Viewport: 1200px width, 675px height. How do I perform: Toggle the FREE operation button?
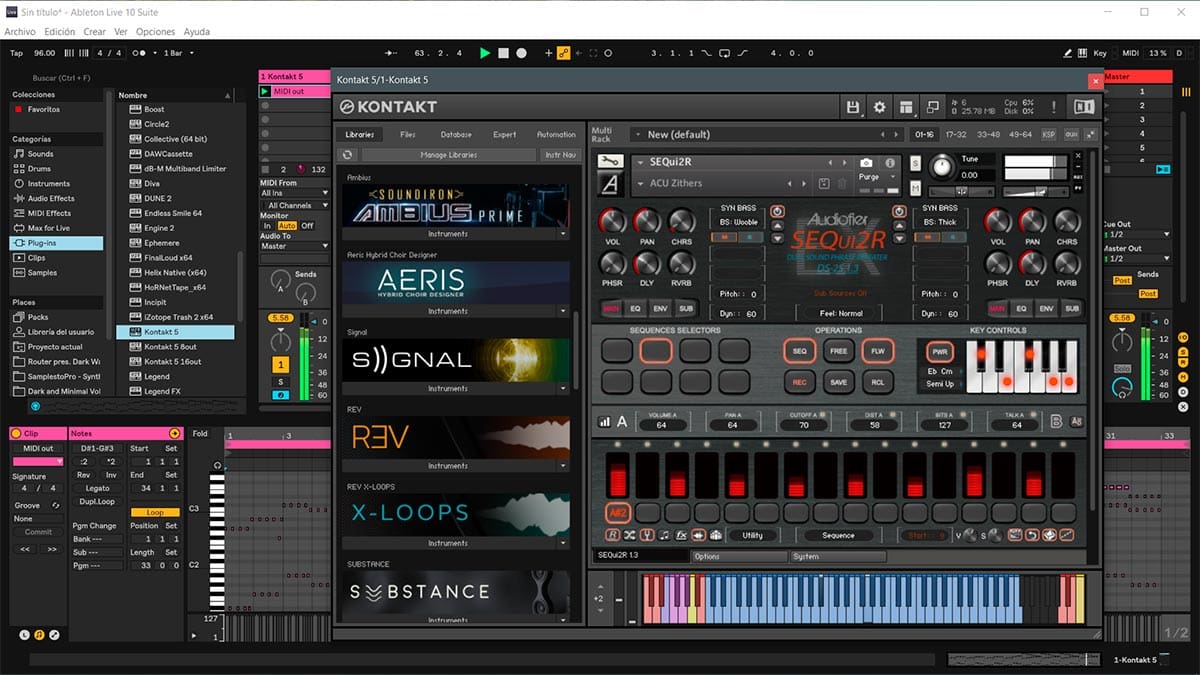838,352
